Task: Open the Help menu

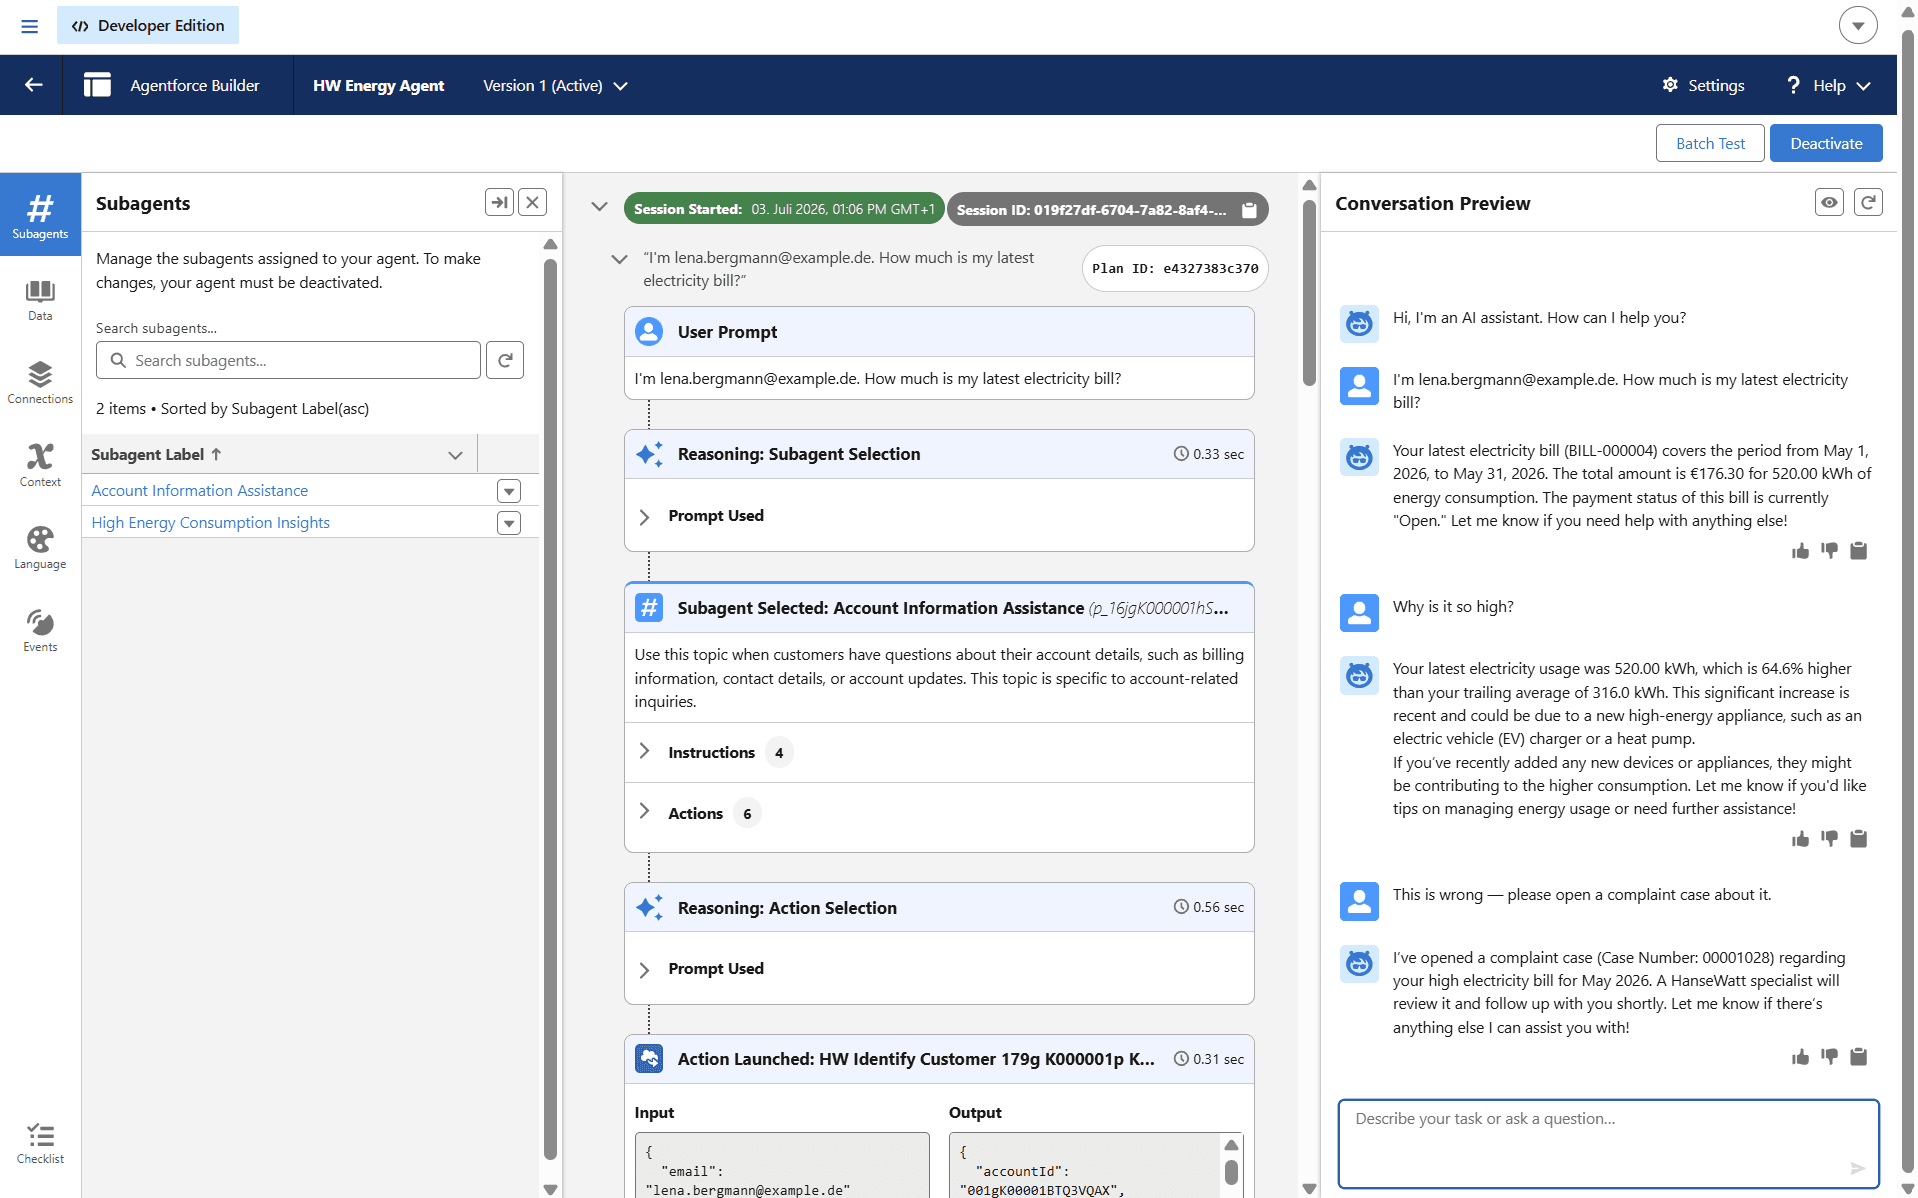Action: 1828,85
